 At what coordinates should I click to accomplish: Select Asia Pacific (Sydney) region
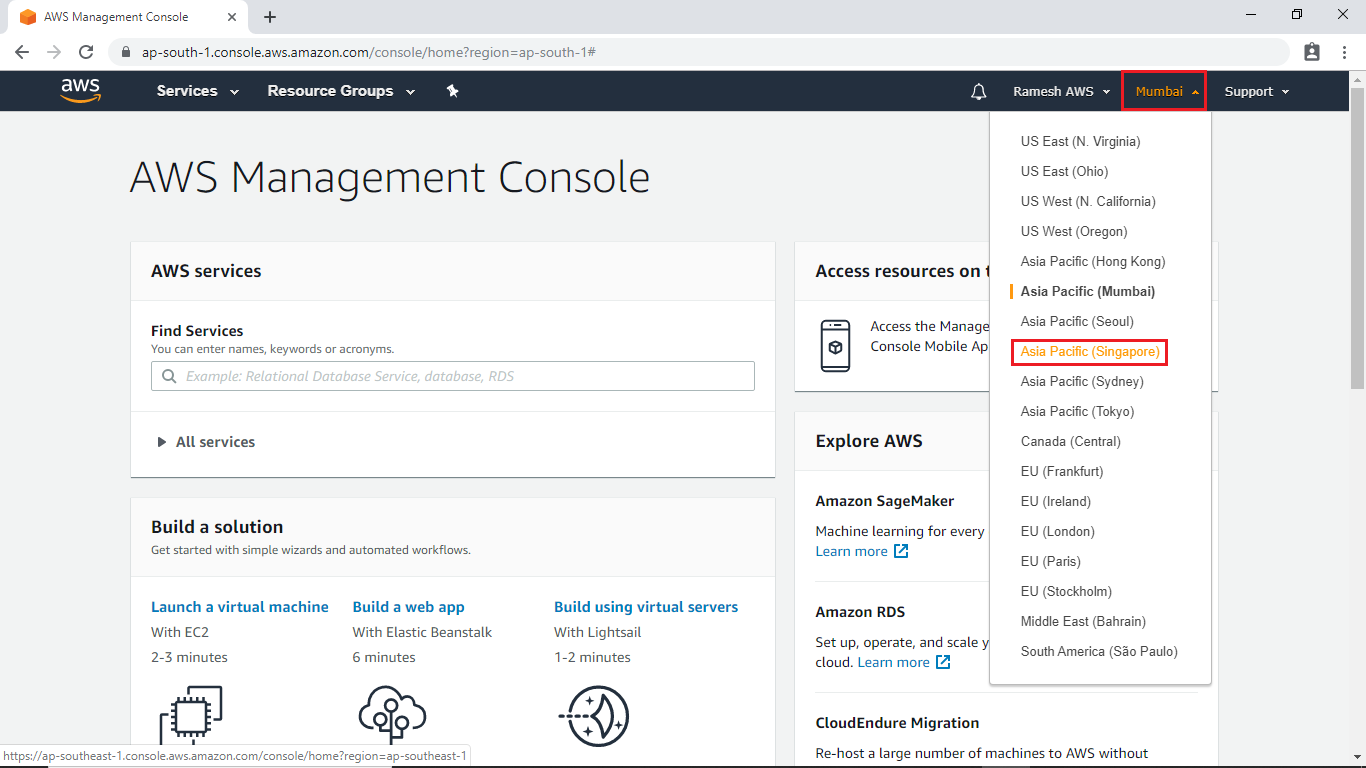1082,382
